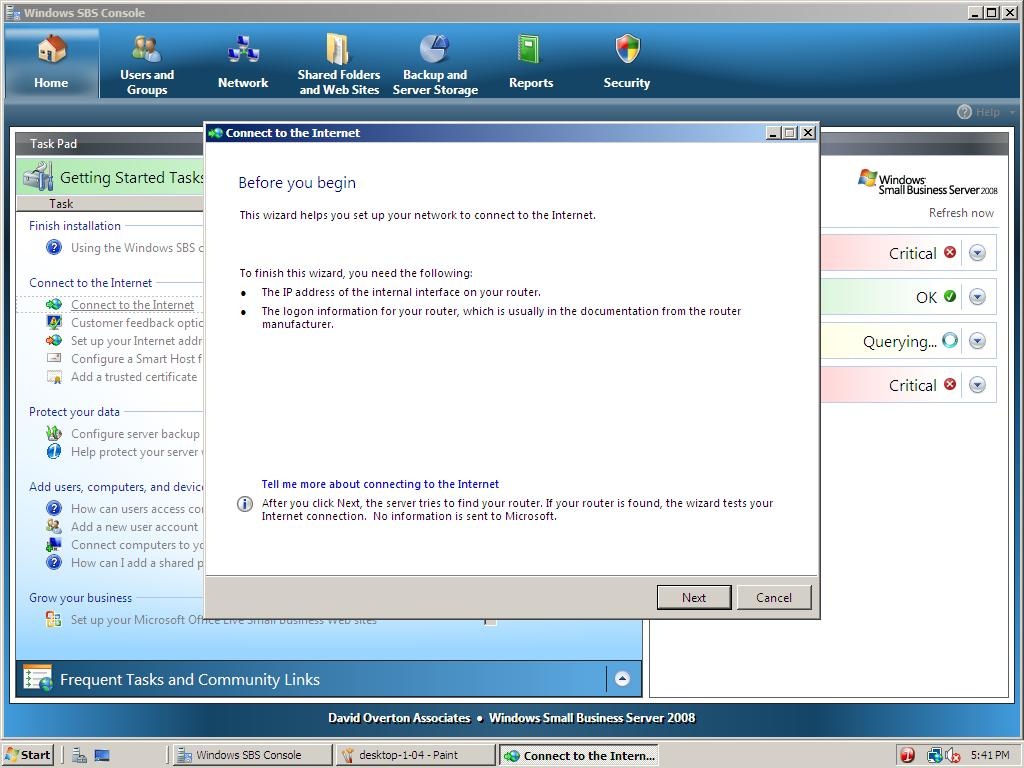Cancel the Connect to the Internet wizard
This screenshot has height=768, width=1024.
click(x=774, y=598)
